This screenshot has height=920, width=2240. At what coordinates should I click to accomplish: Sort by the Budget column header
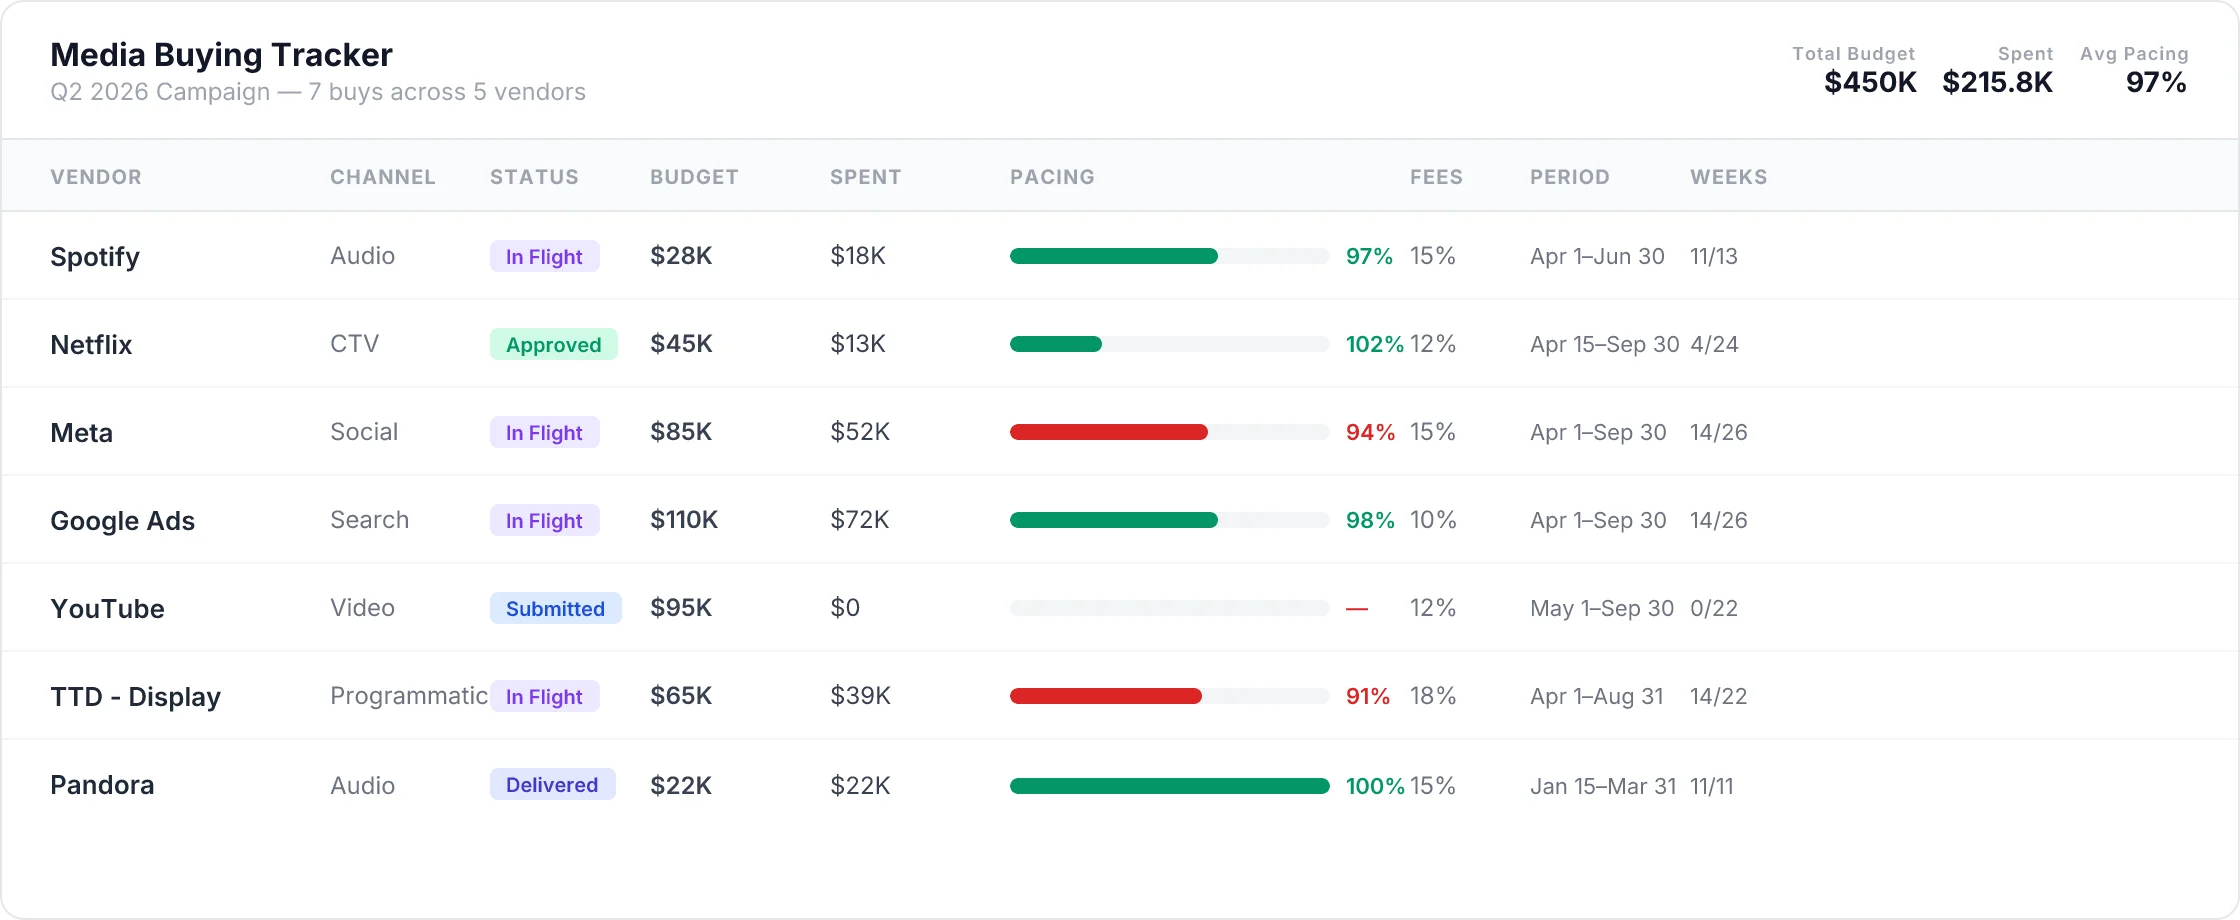[694, 177]
